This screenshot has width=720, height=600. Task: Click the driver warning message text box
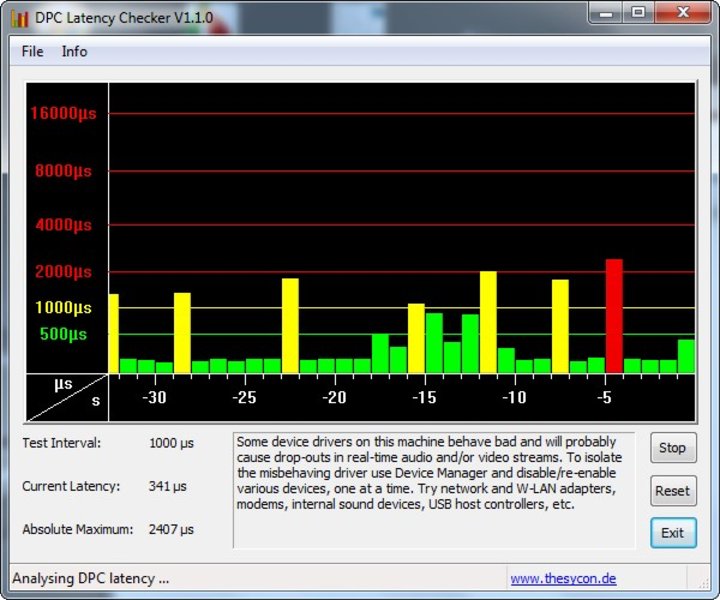pos(433,489)
